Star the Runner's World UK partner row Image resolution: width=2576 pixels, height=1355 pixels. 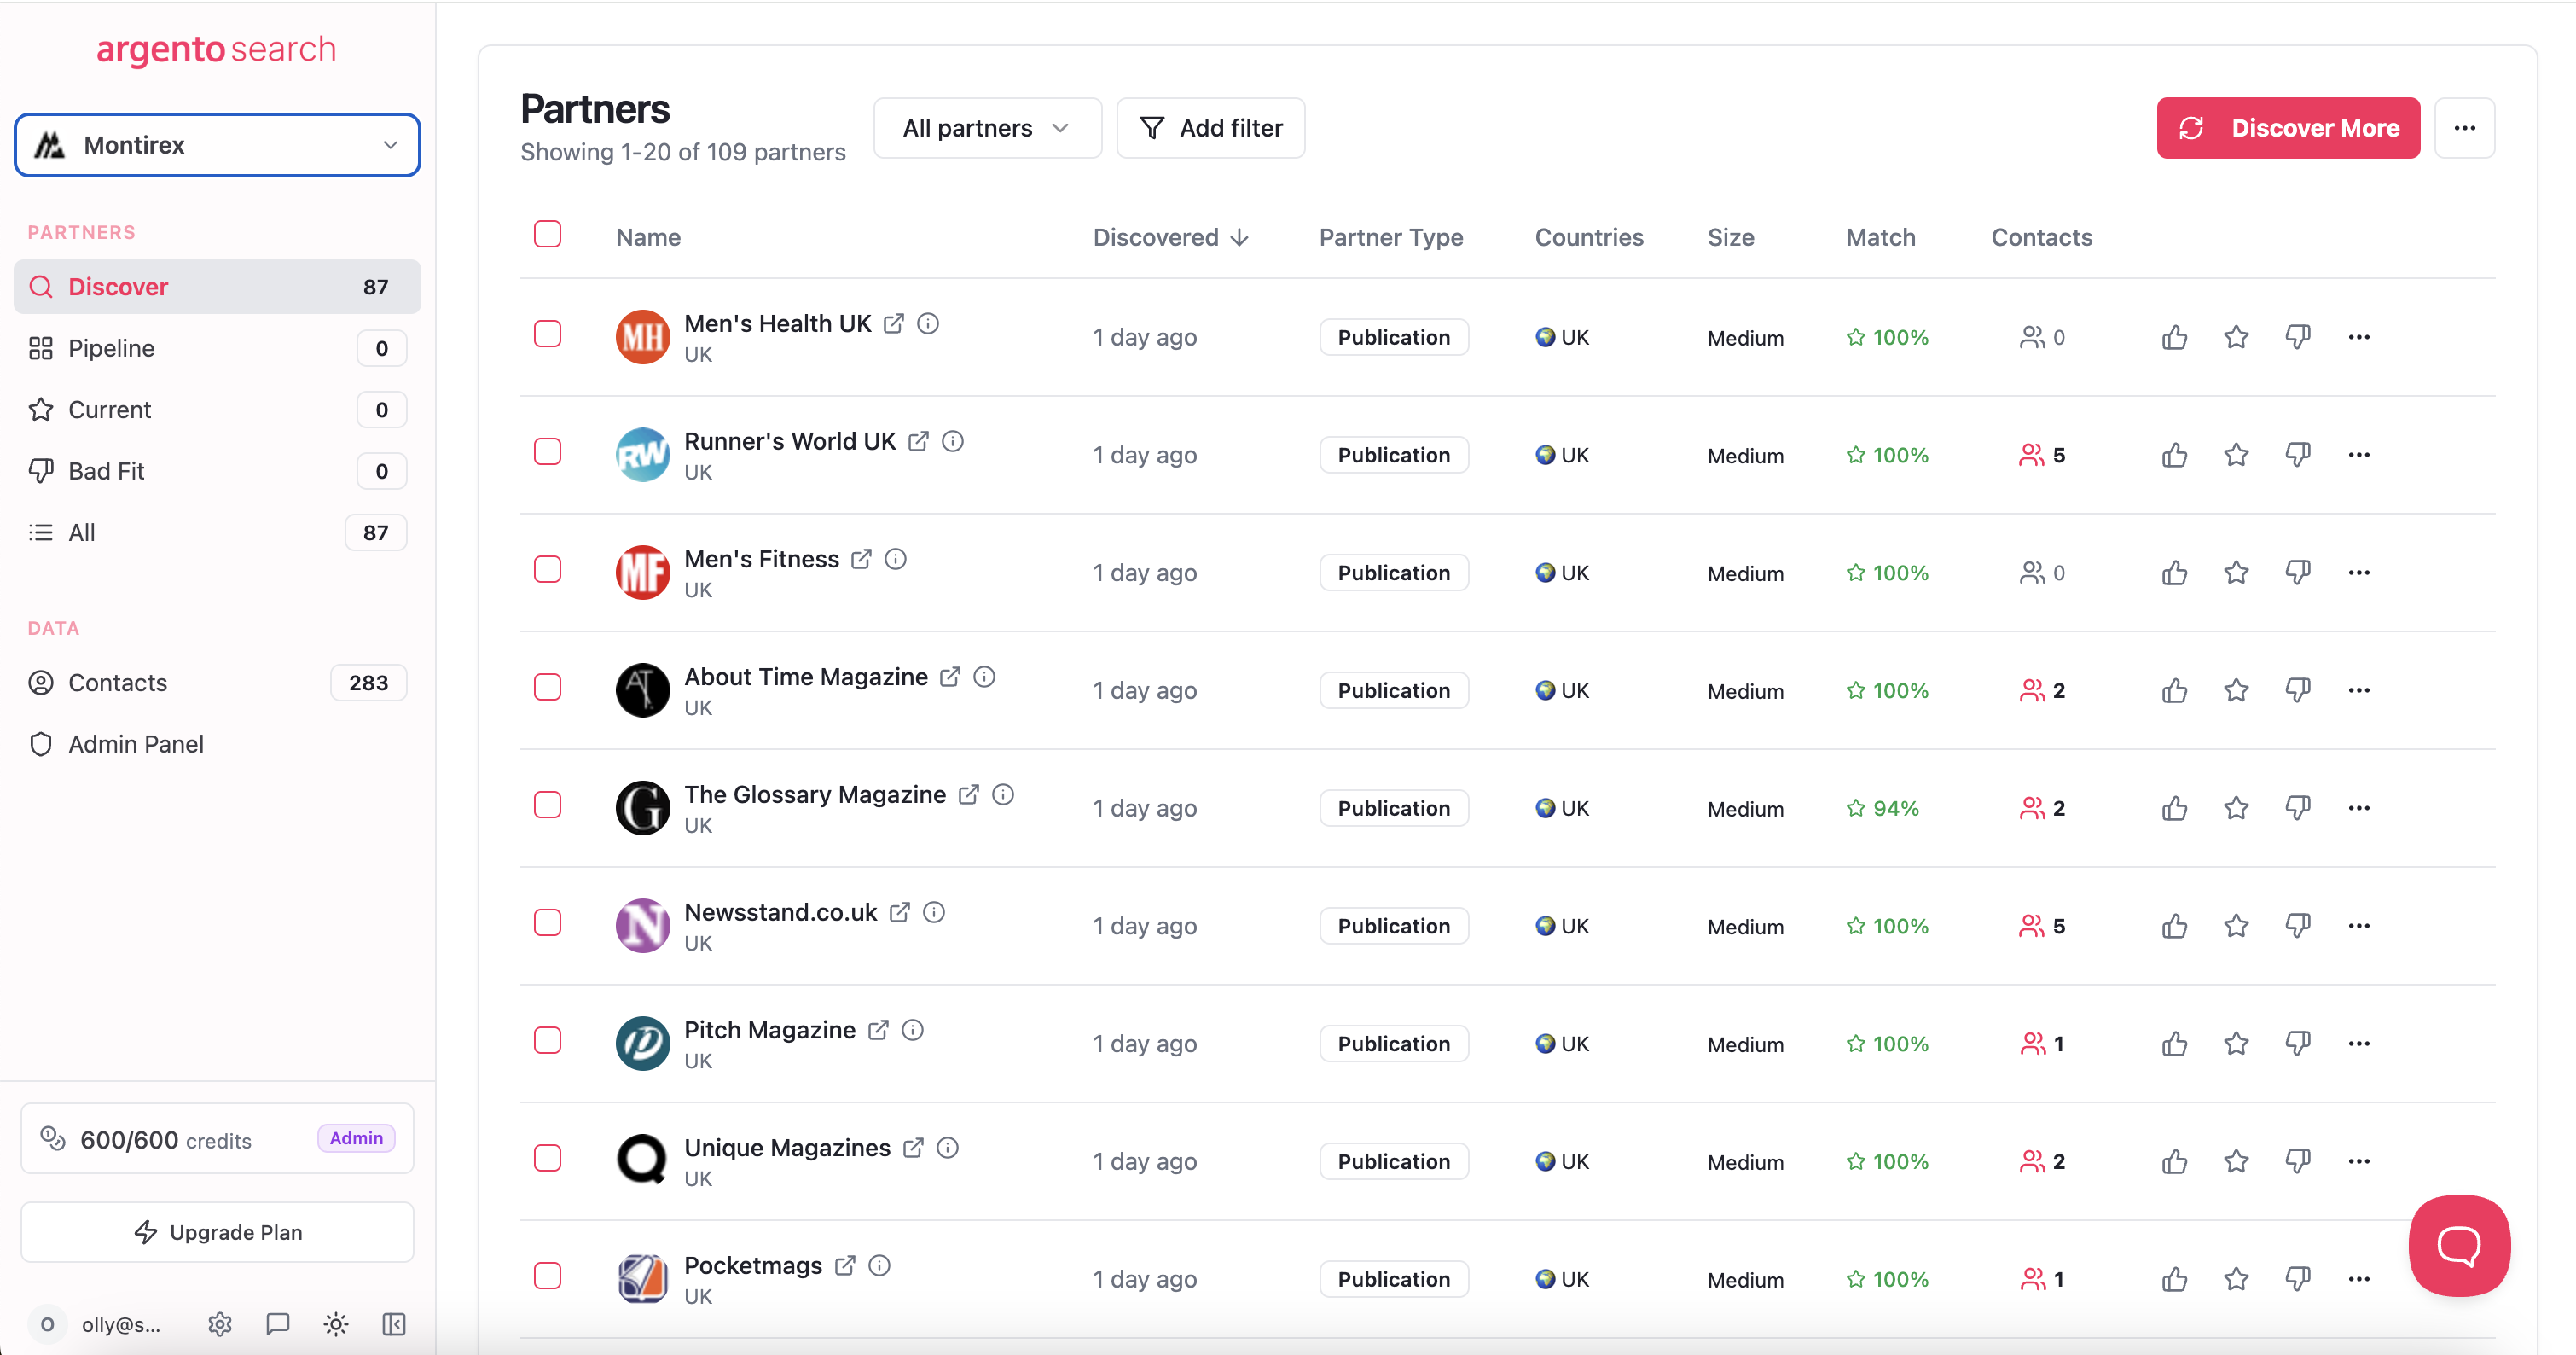point(2236,455)
